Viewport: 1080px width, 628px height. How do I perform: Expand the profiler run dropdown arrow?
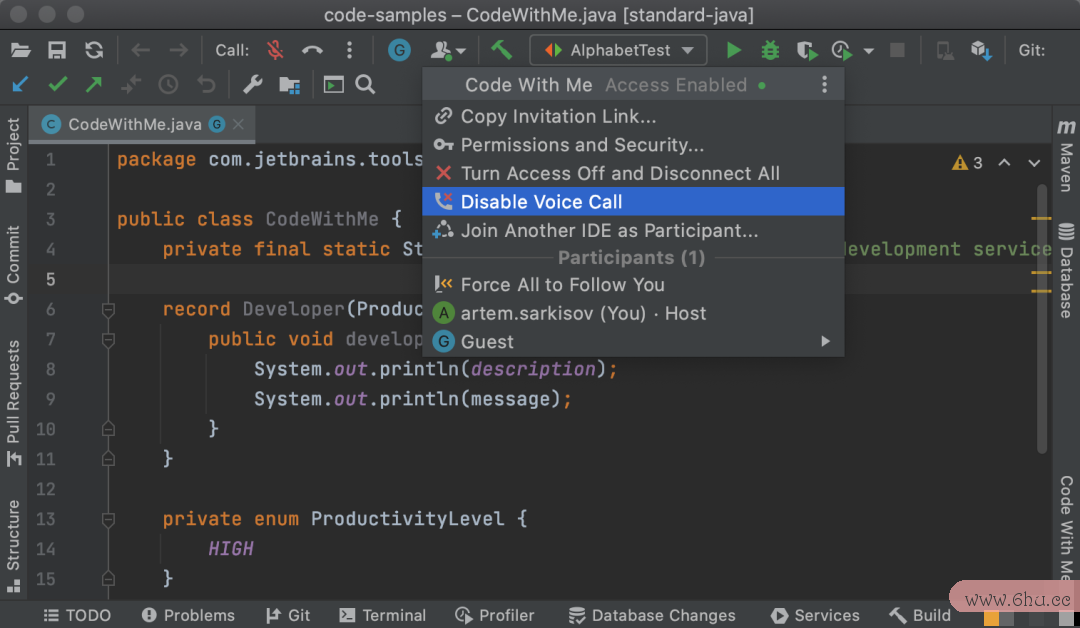[x=869, y=51]
